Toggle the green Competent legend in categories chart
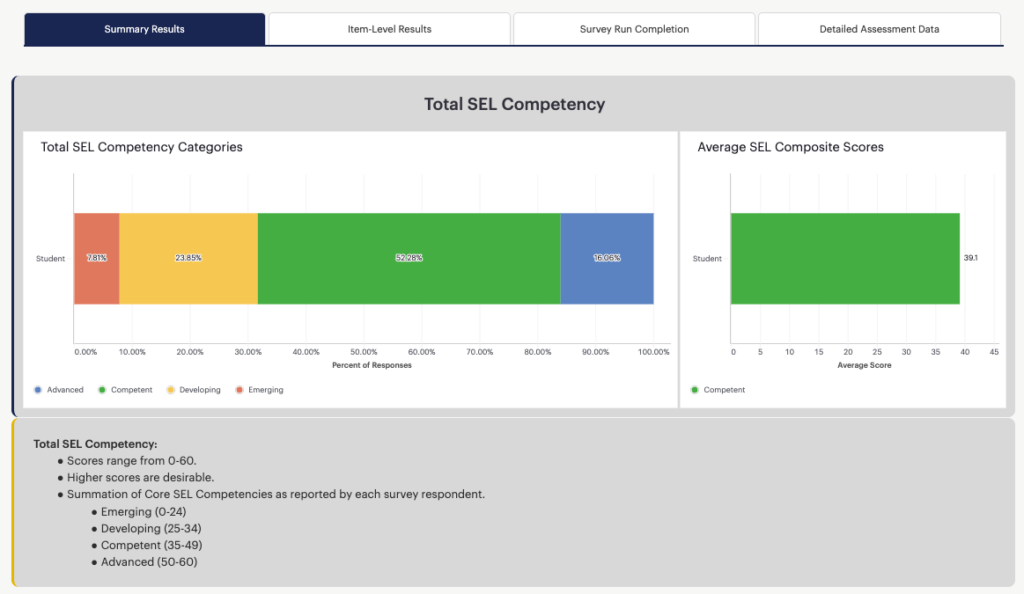 [102, 390]
